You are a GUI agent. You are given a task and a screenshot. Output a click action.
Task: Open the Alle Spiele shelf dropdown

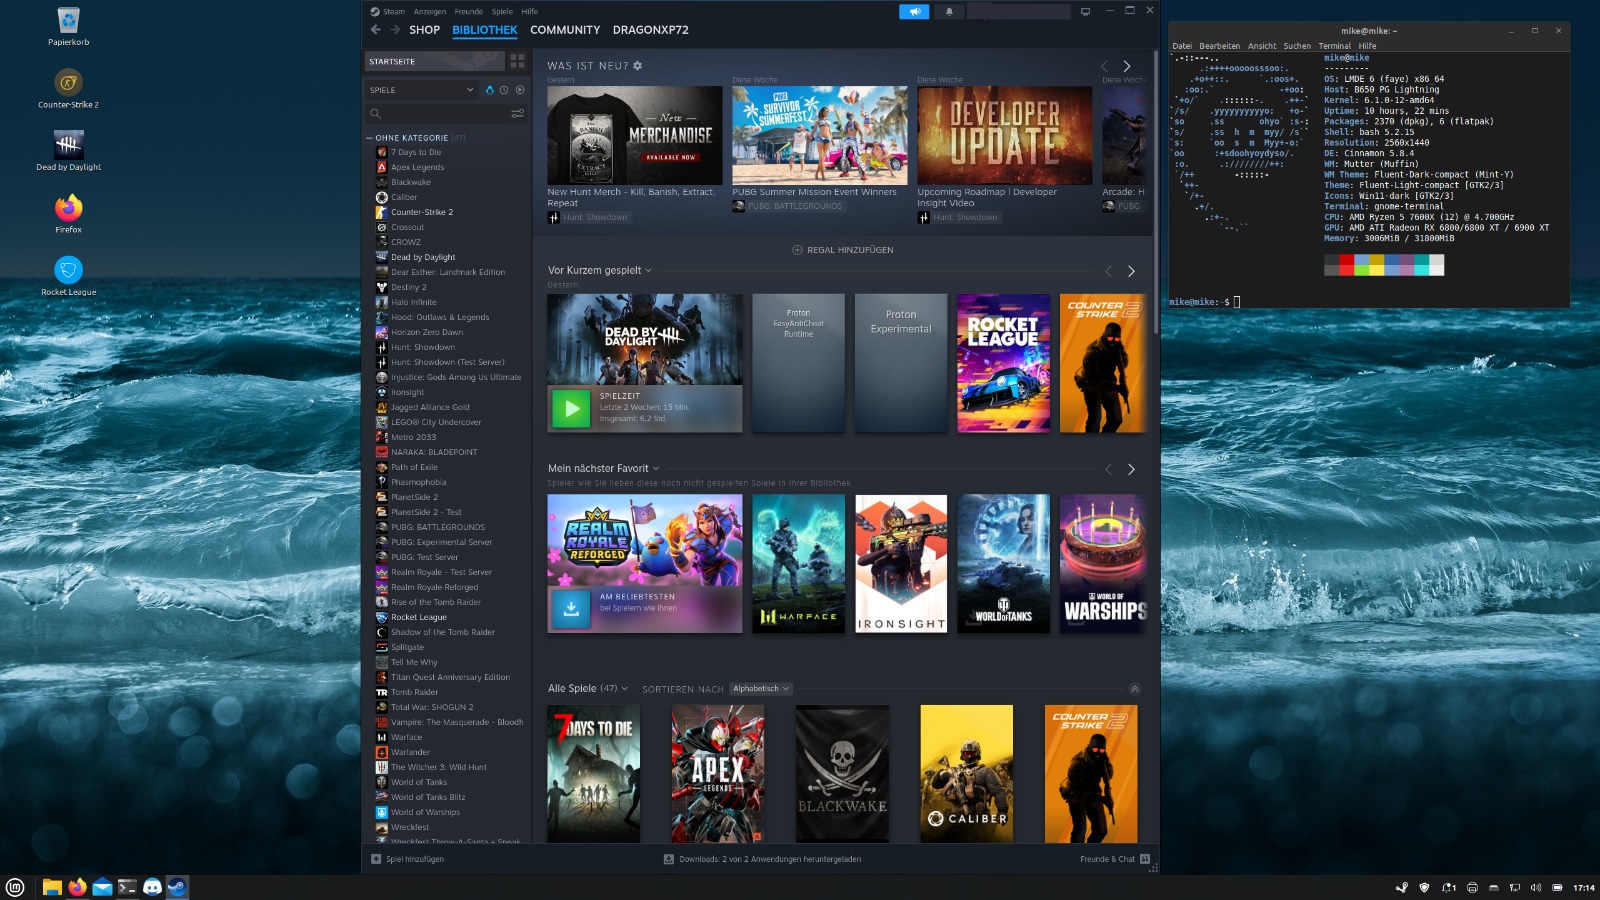(x=625, y=689)
